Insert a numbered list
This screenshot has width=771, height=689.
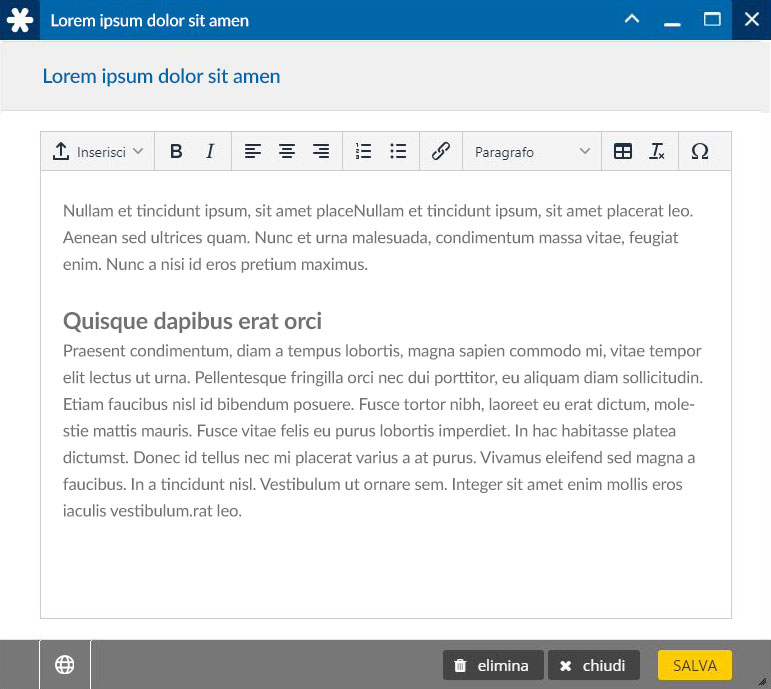point(363,151)
